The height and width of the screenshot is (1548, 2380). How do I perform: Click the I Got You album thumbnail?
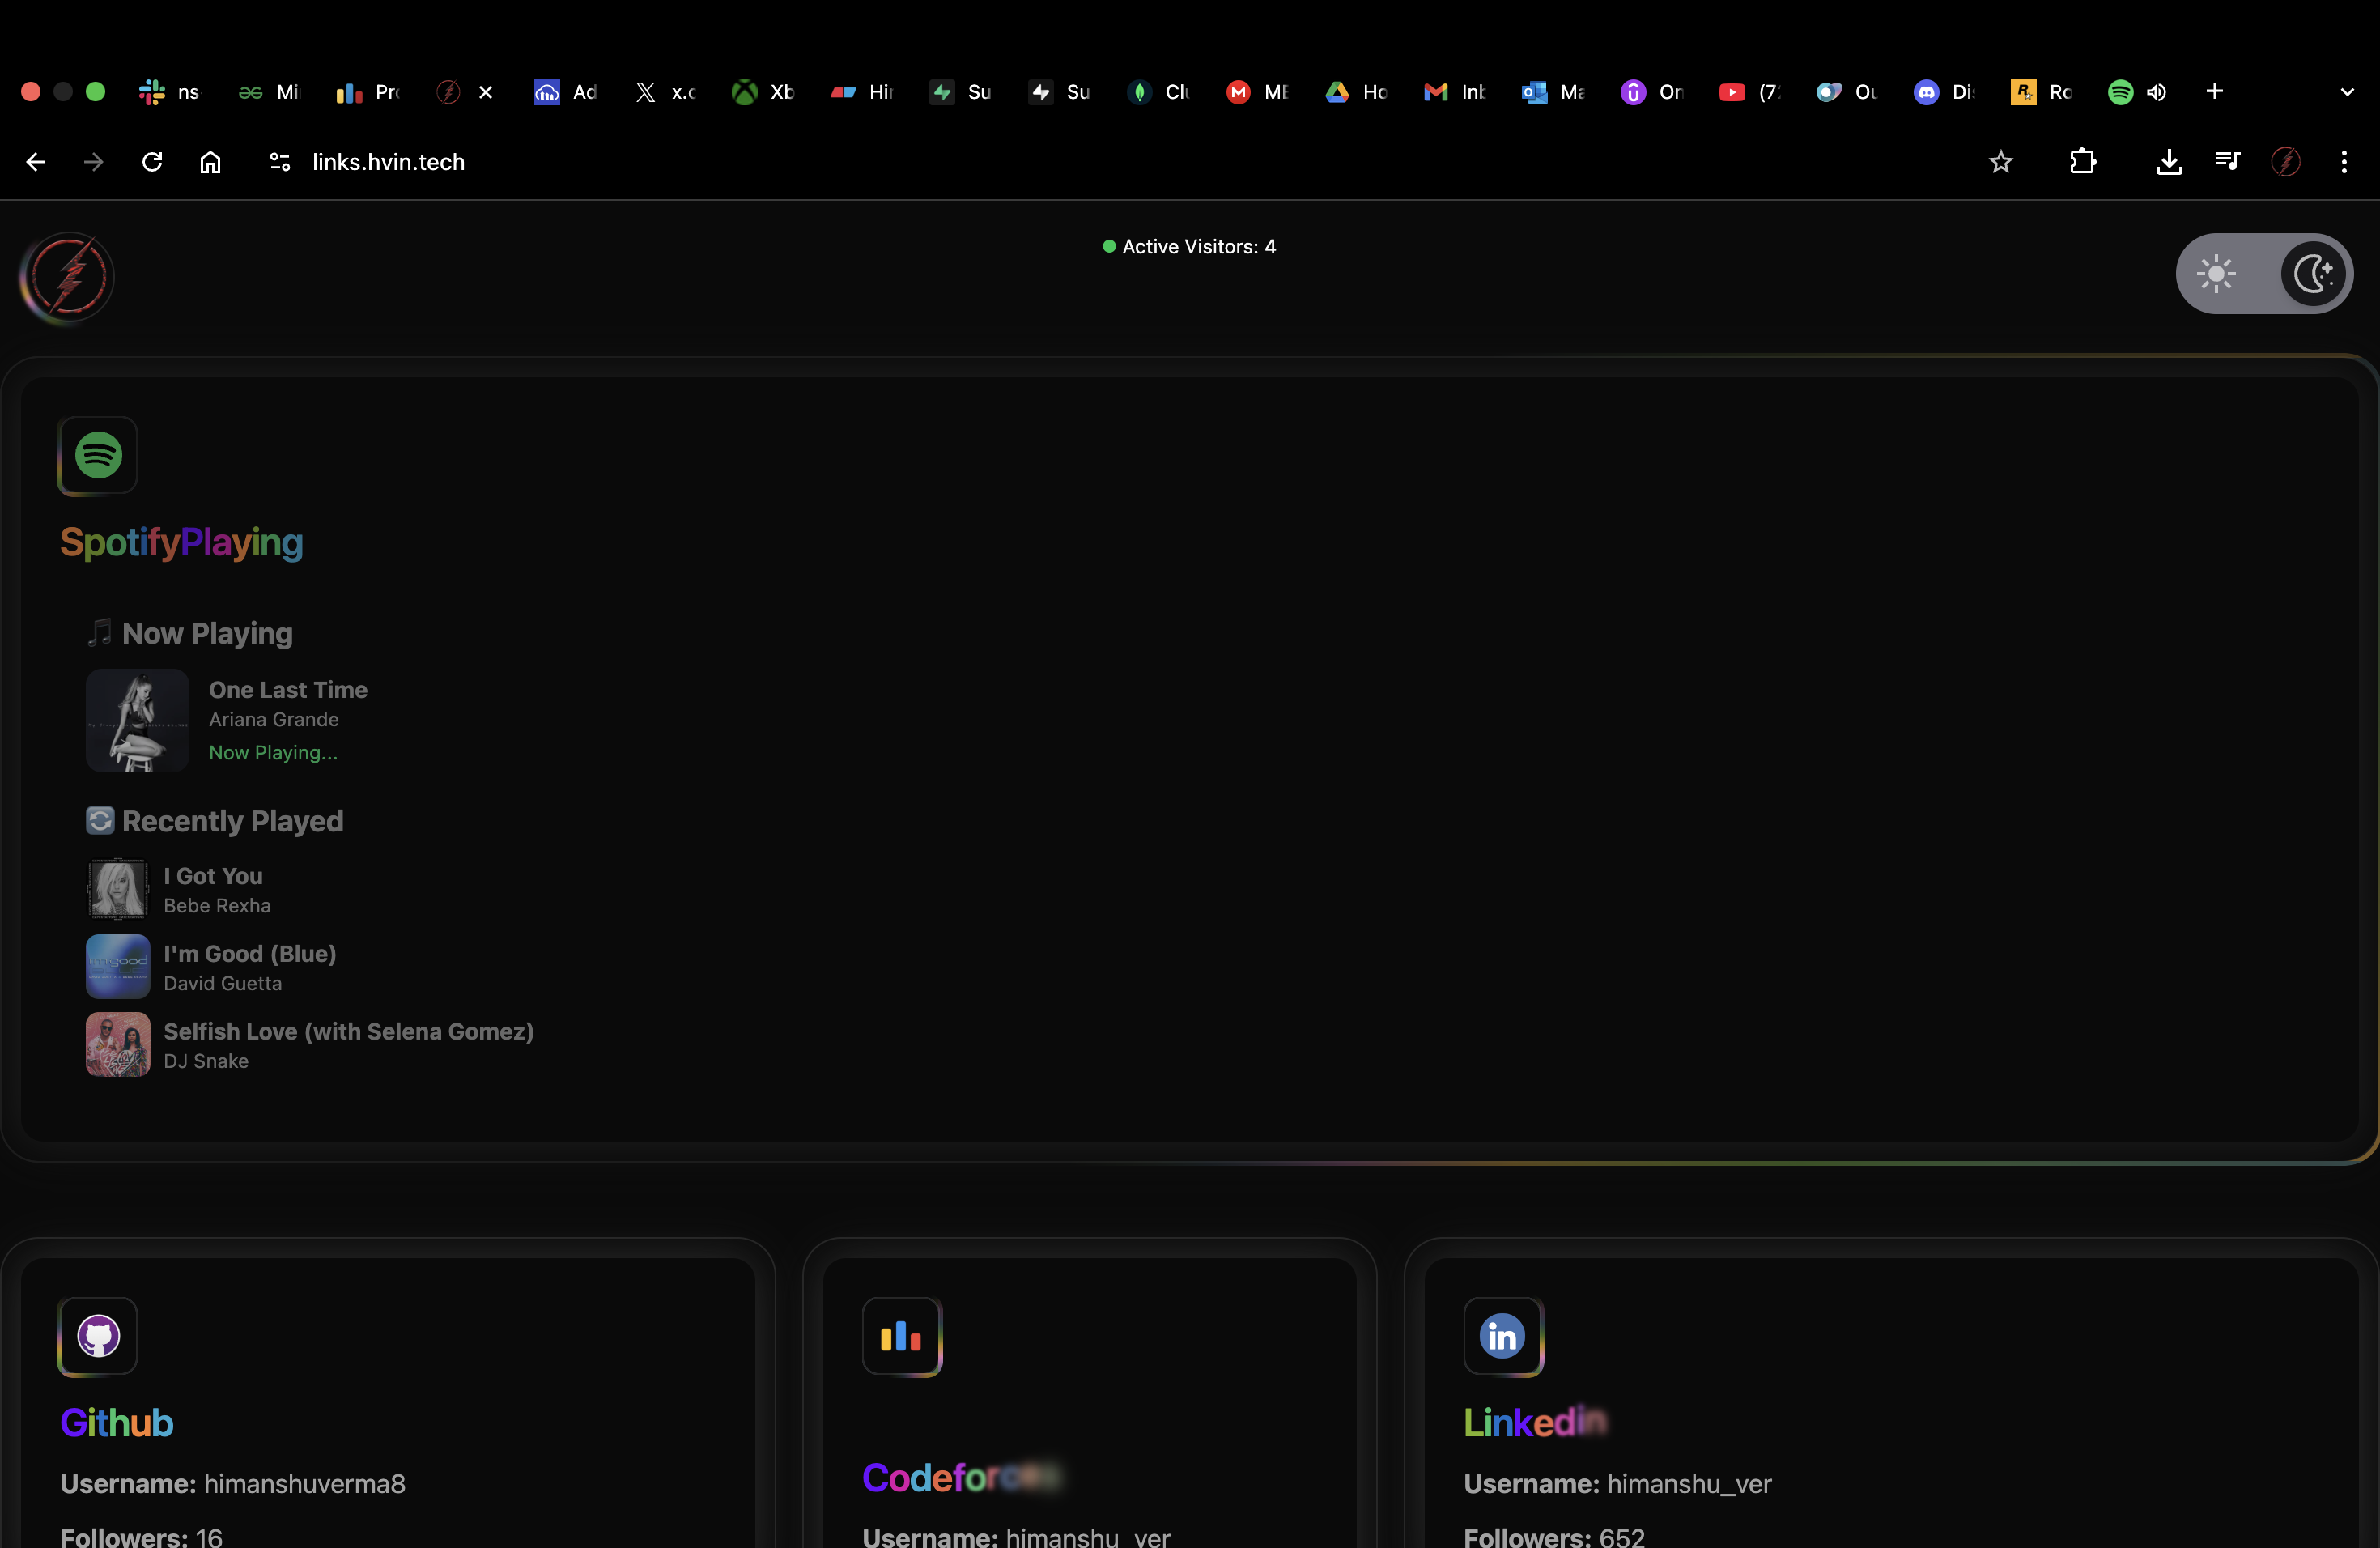(x=118, y=889)
